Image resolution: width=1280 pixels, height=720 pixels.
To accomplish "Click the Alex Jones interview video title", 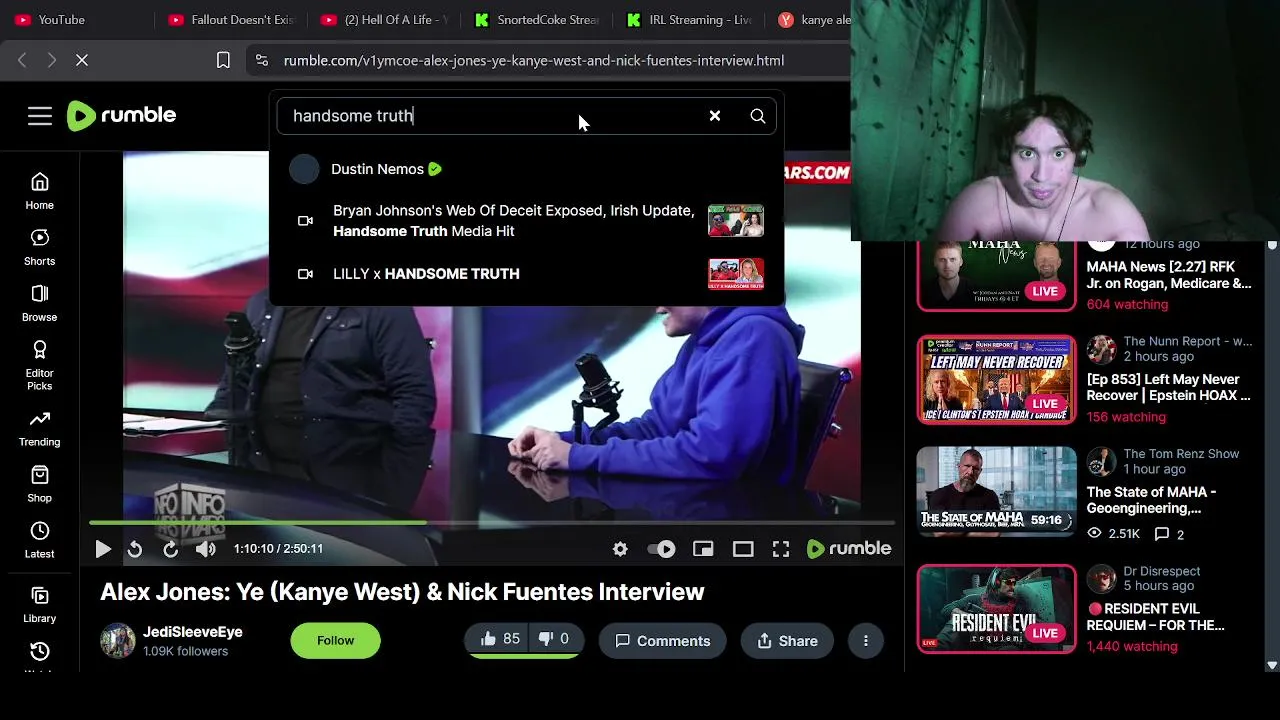I will coord(402,592).
